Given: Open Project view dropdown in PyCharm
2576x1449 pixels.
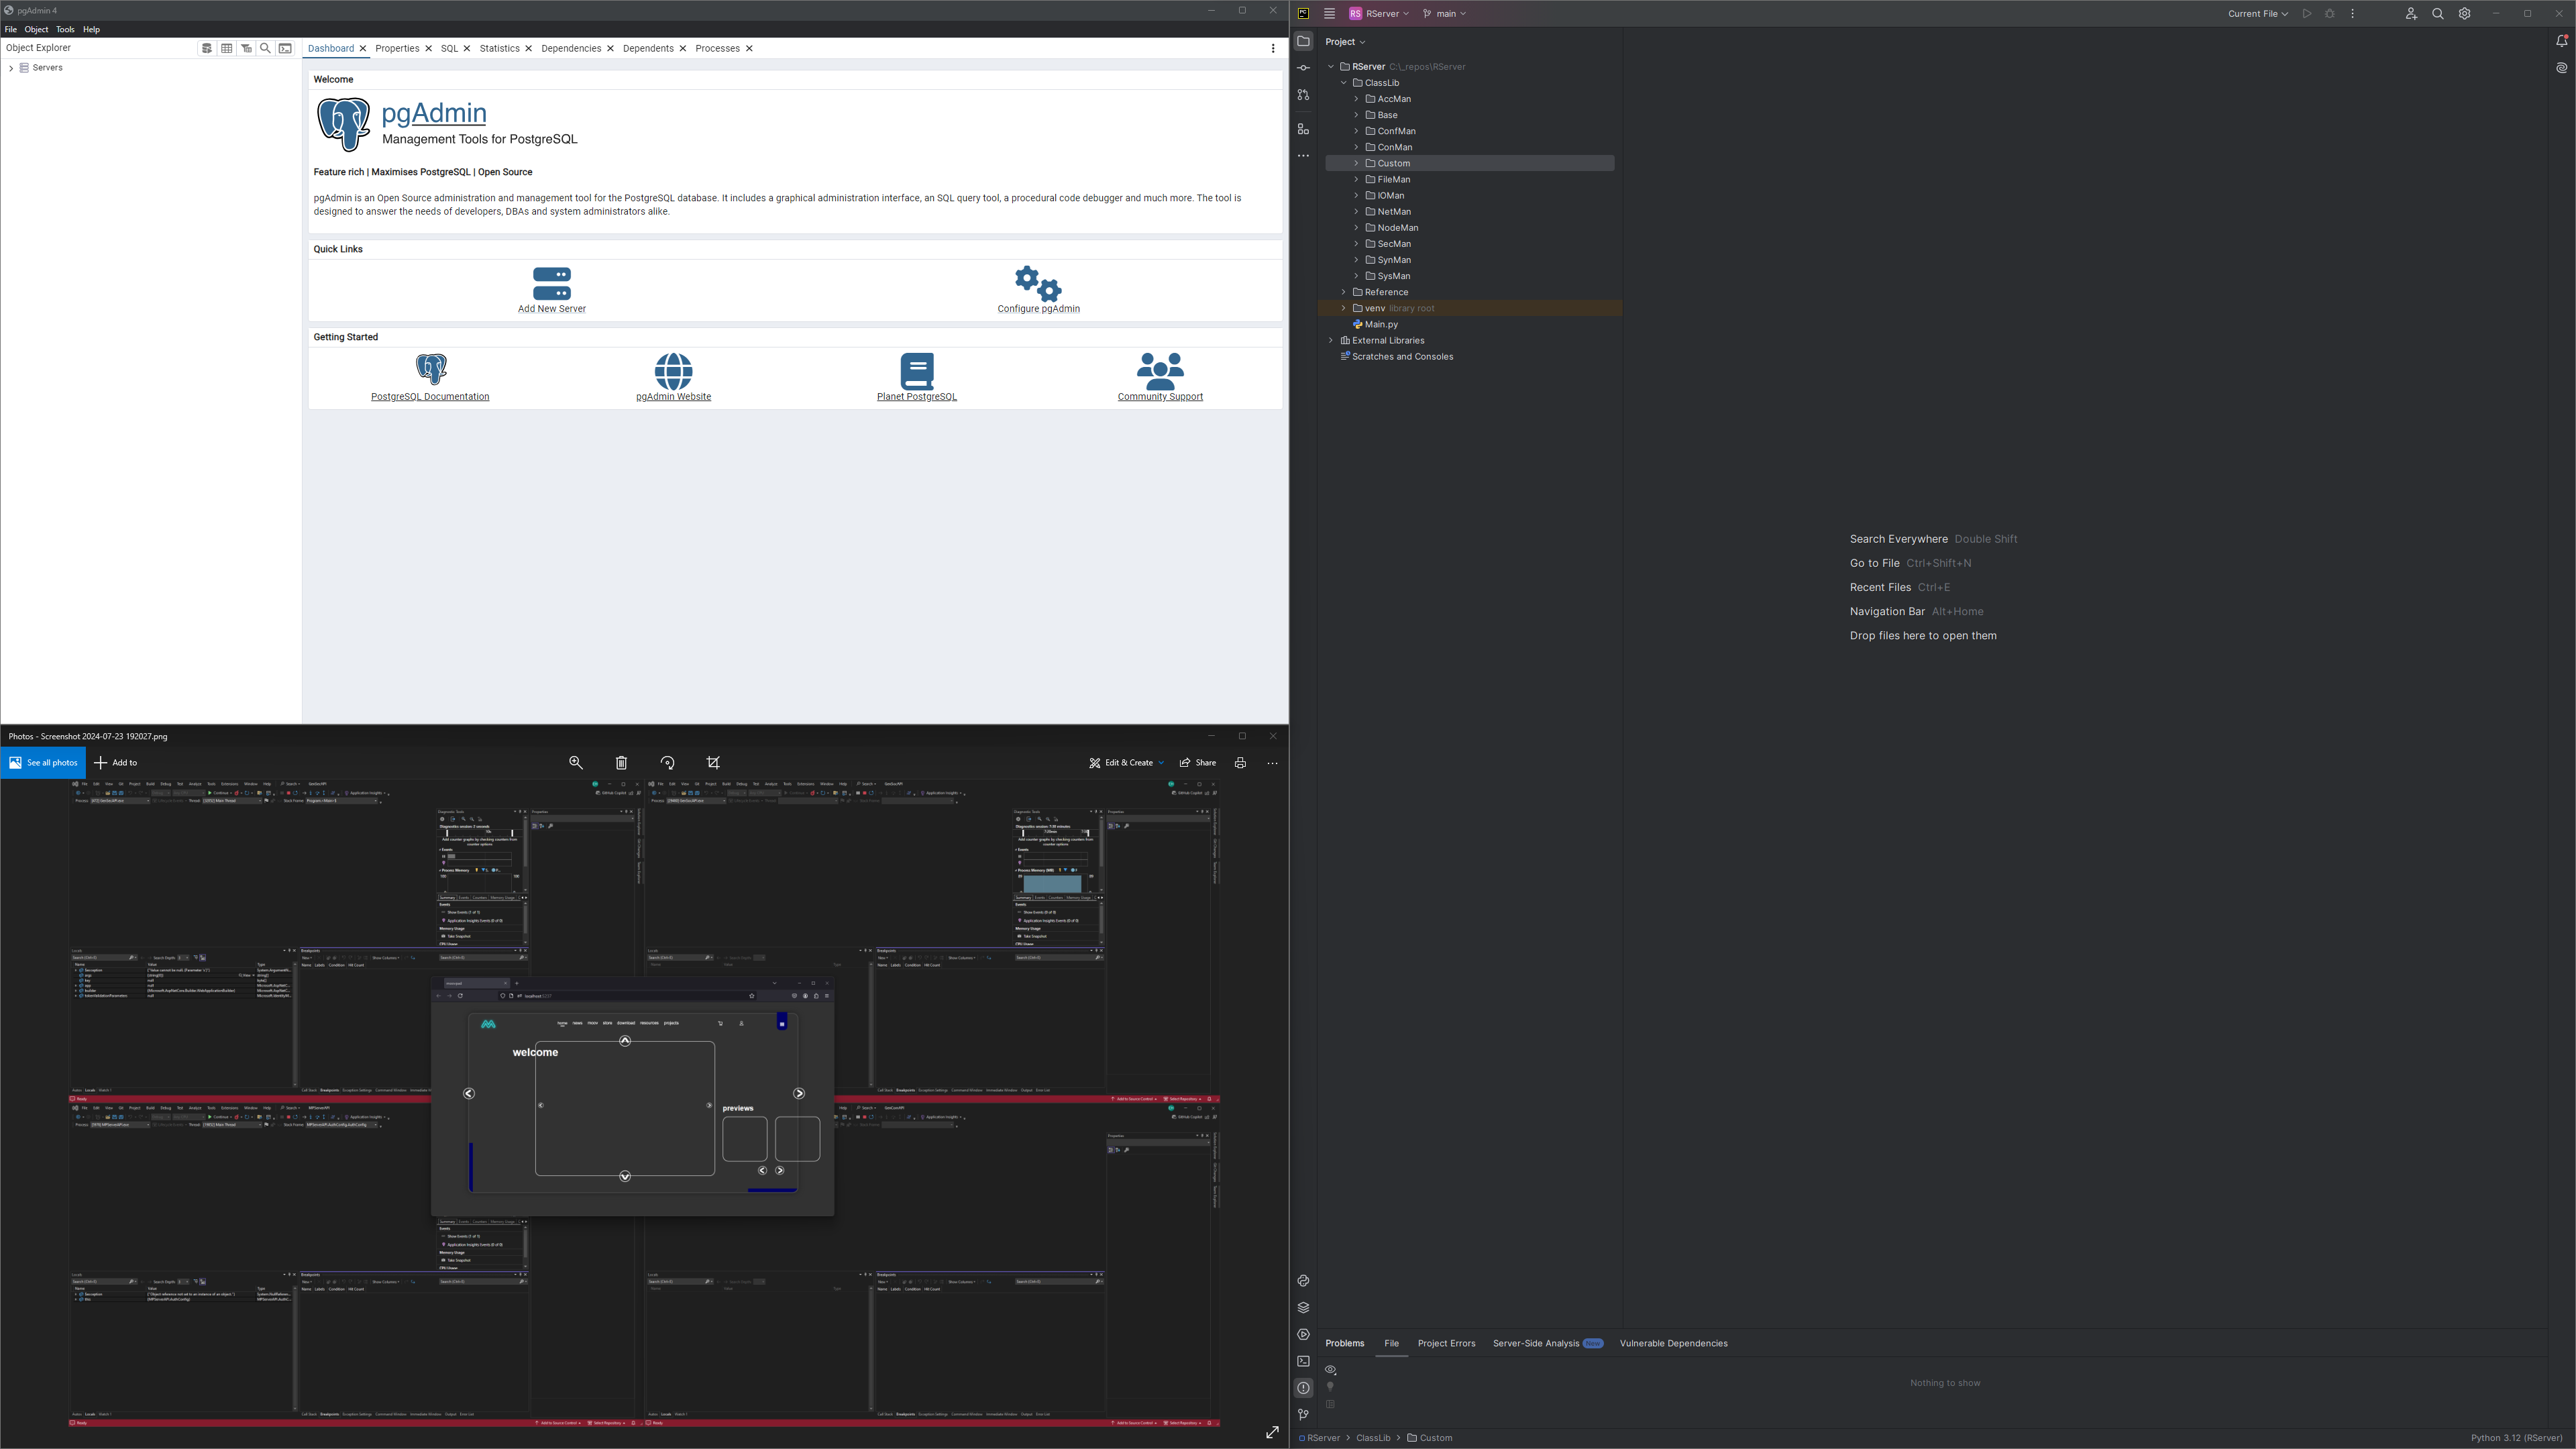Looking at the screenshot, I should click(x=1345, y=42).
